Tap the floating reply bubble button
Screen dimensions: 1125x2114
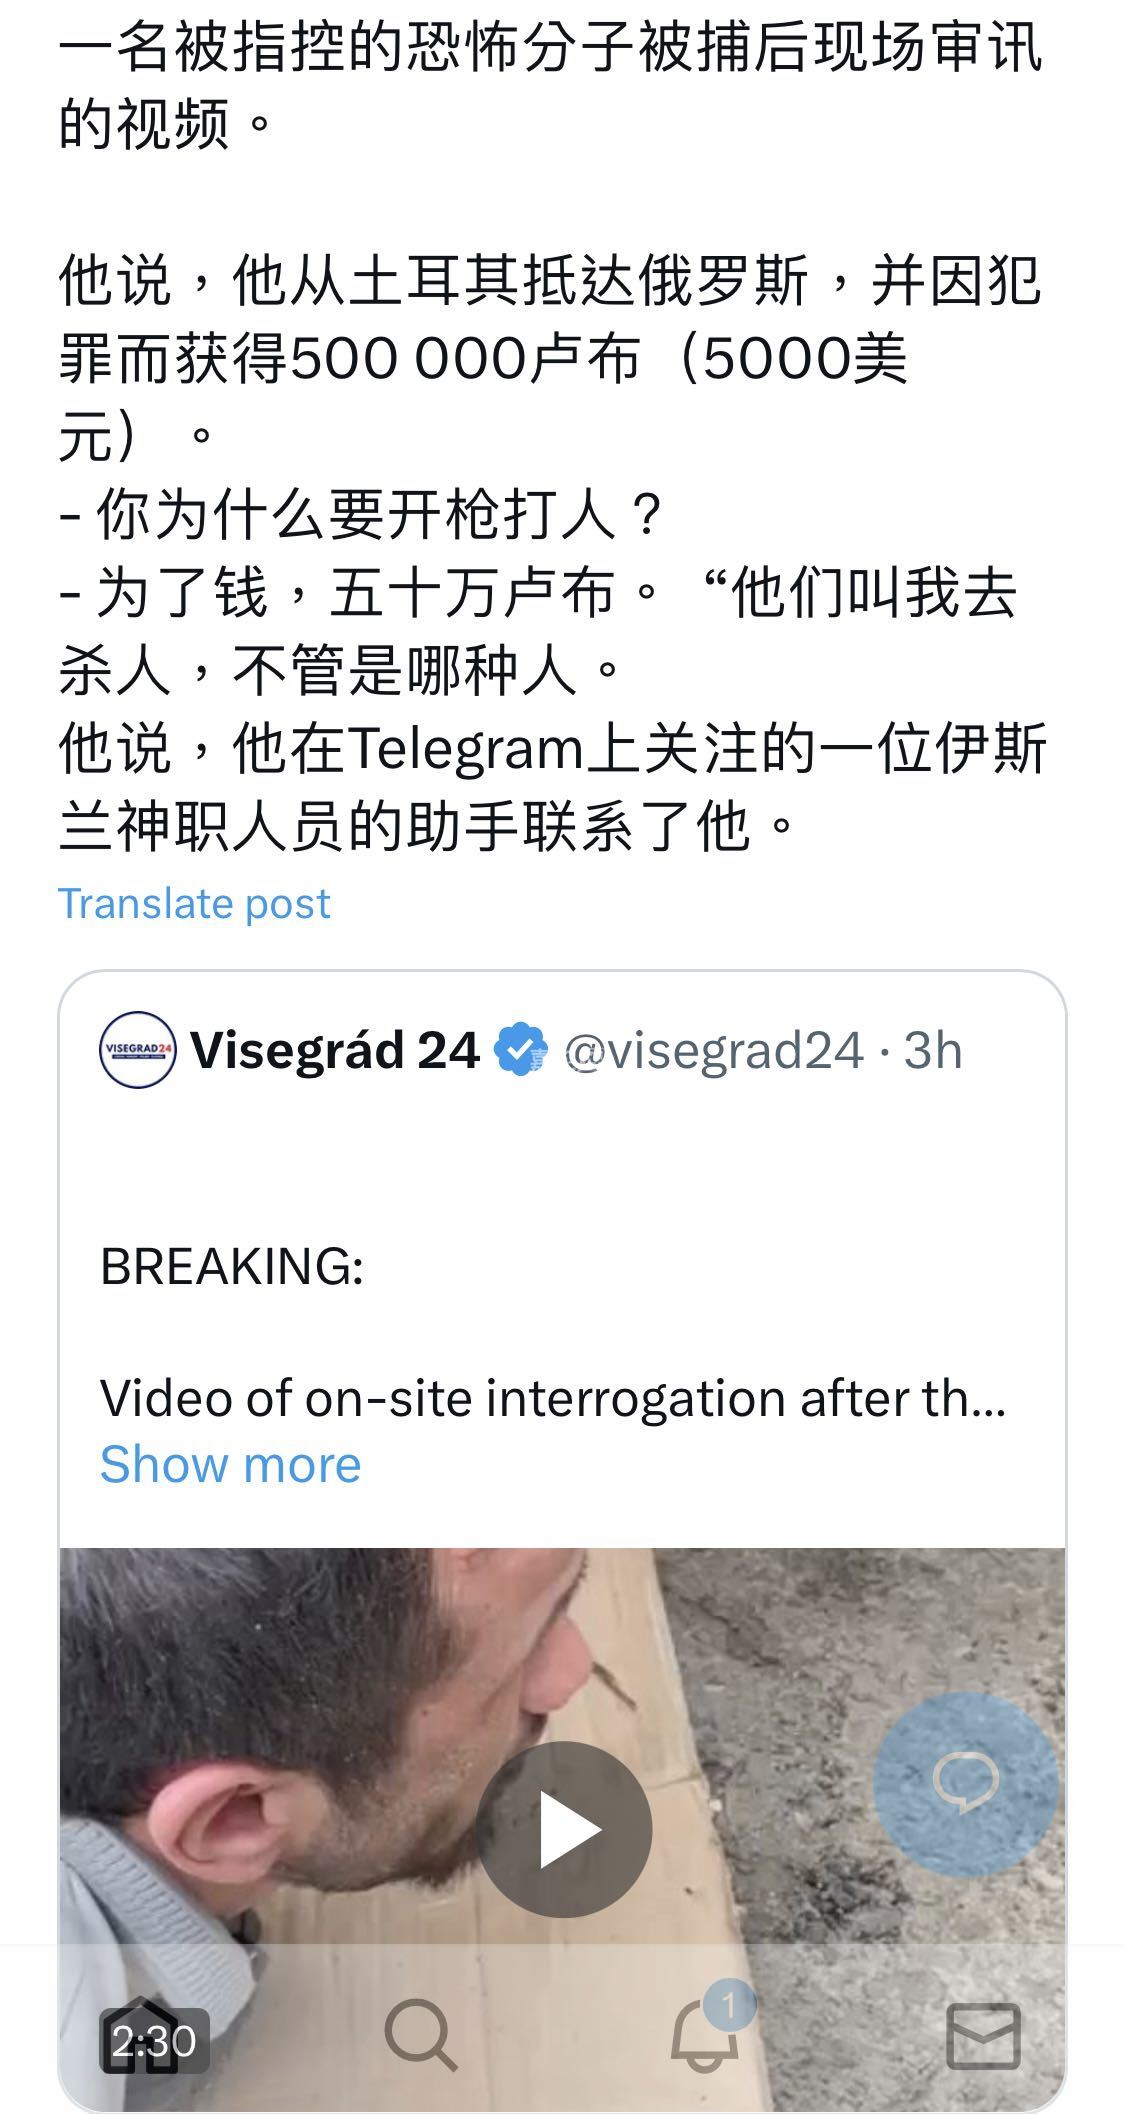click(965, 1784)
